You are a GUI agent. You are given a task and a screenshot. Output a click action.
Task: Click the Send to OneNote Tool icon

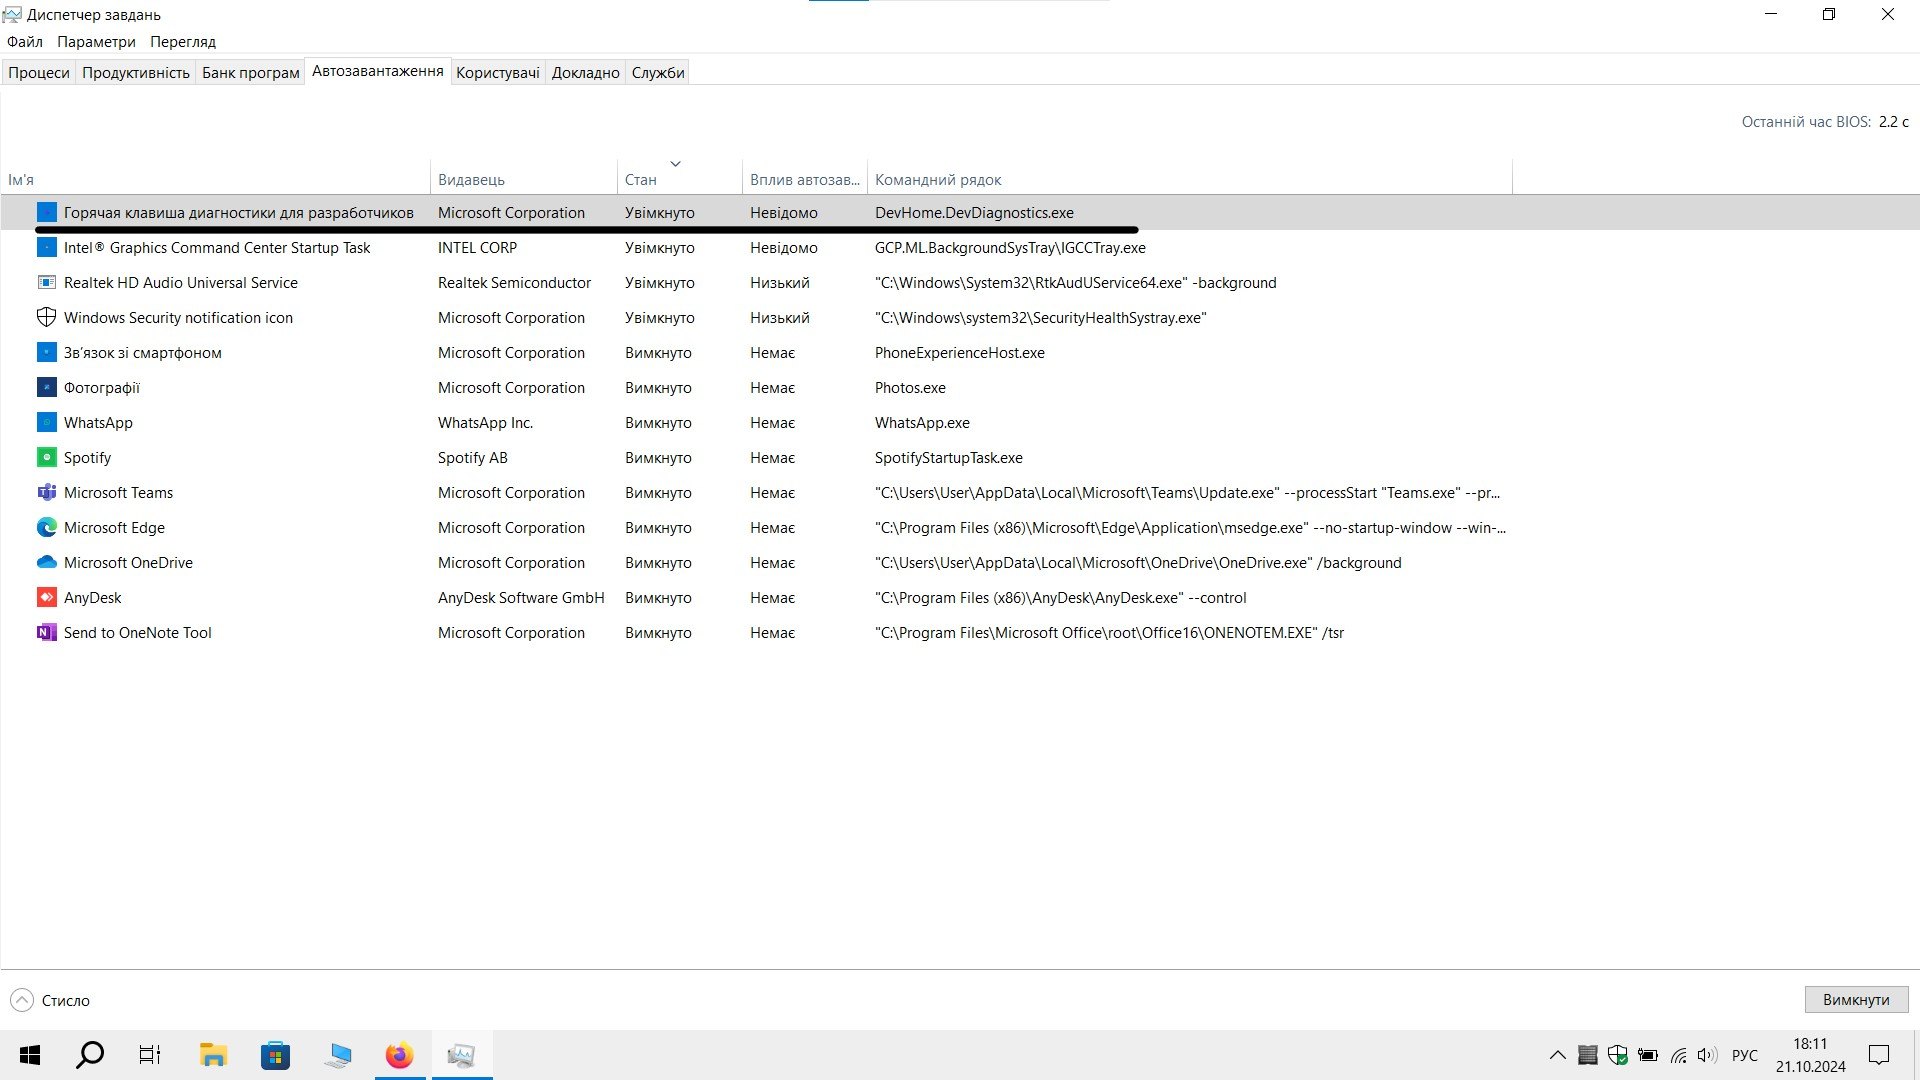point(46,632)
